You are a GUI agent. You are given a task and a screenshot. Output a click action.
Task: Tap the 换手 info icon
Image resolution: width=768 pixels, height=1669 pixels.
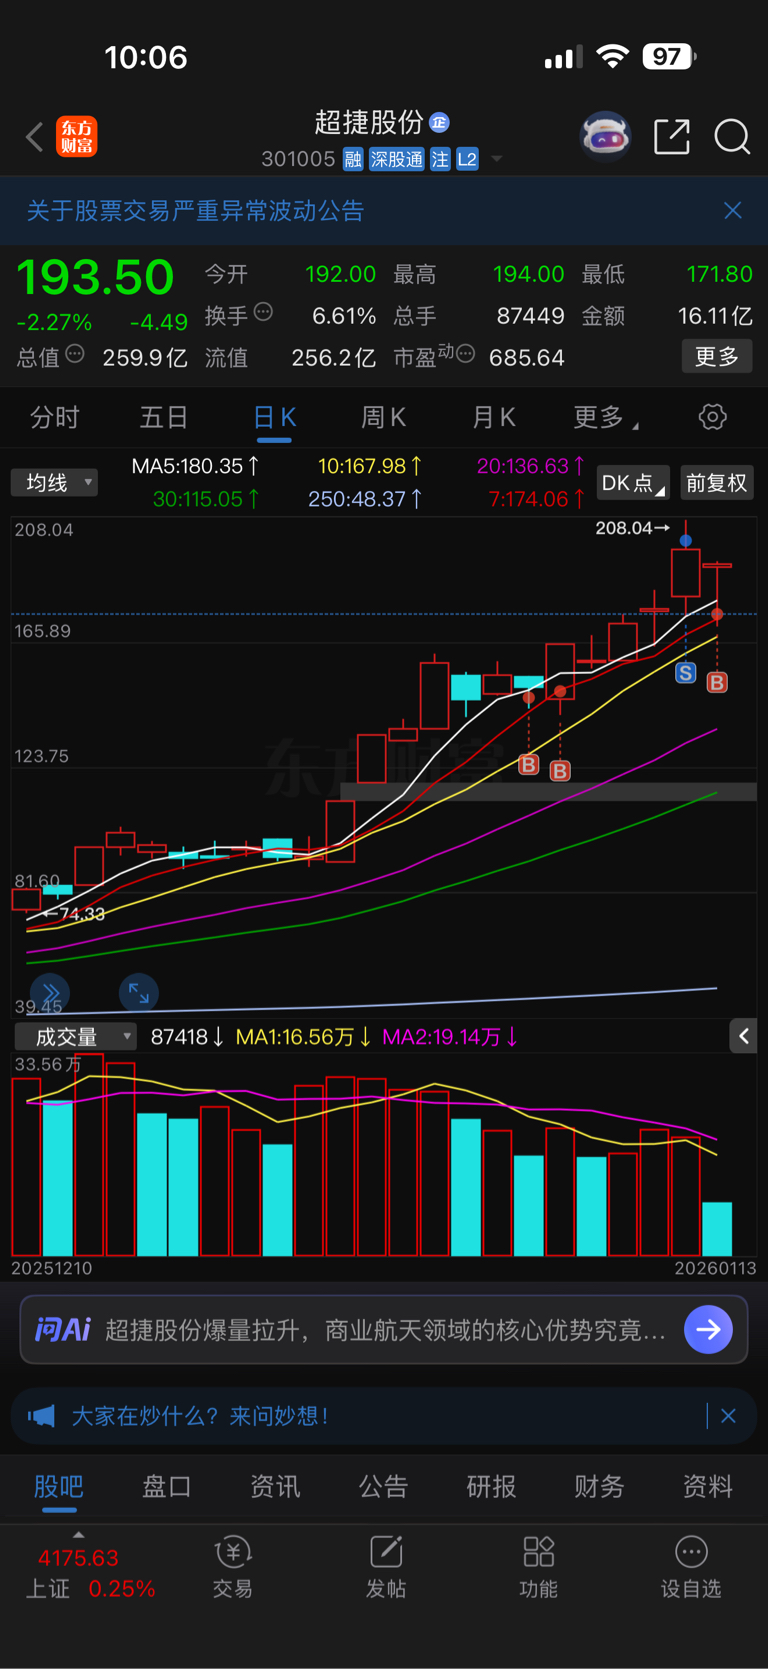click(264, 312)
